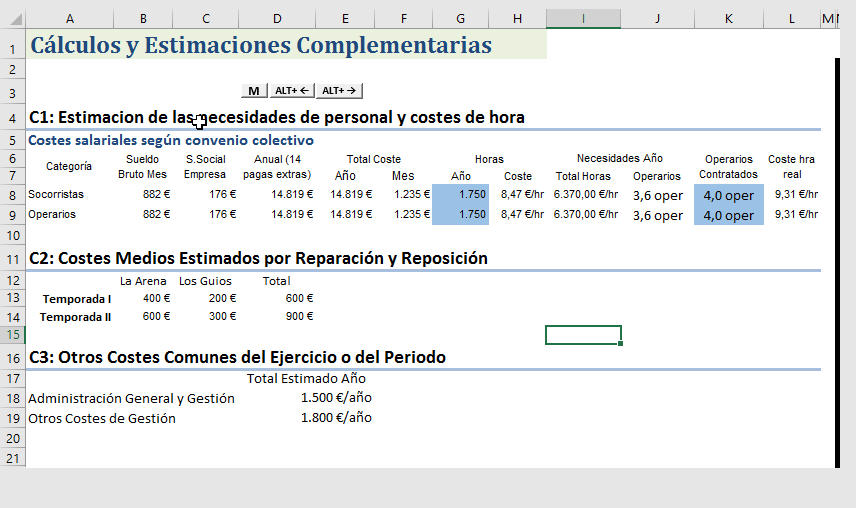The image size is (856, 508).
Task: Click the 6.370,00 €/hr total hours cell for Operarios
Action: click(x=586, y=215)
